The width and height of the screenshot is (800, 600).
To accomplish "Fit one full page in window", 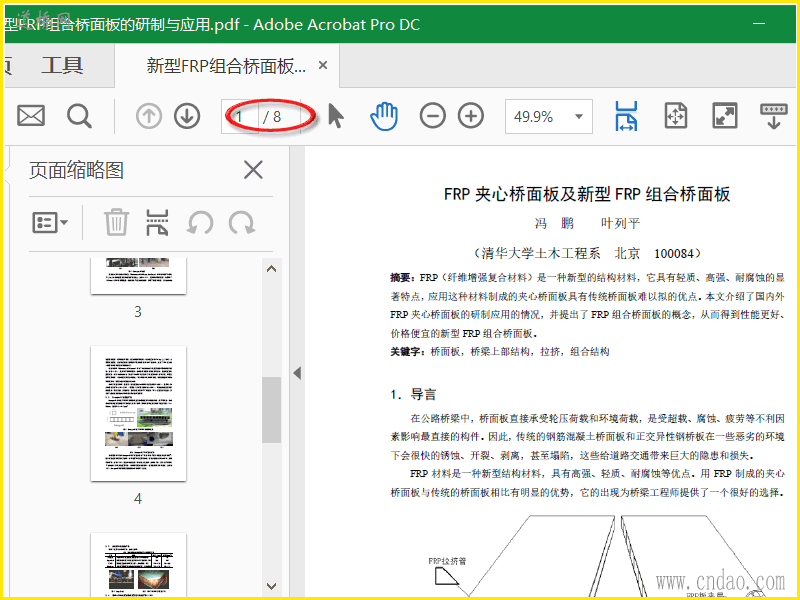I will click(676, 116).
